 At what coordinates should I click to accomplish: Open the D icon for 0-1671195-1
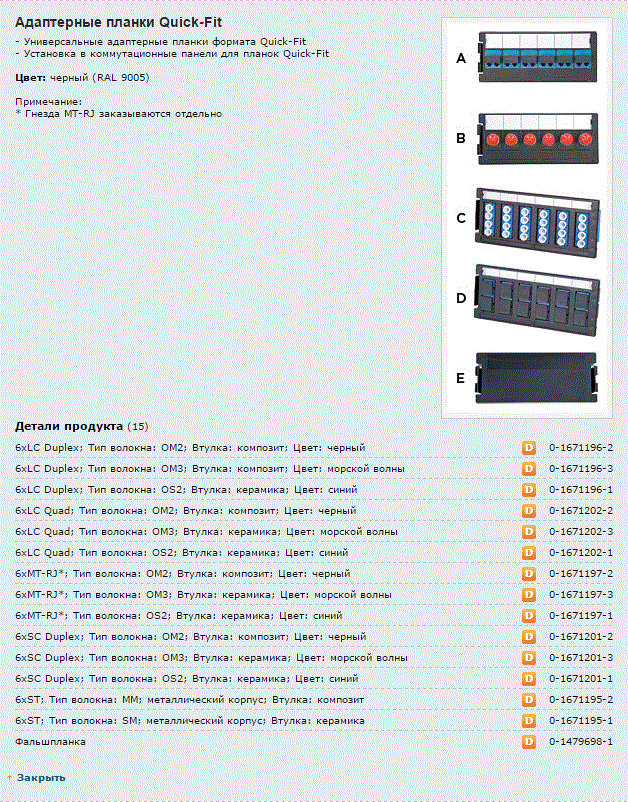pyautogui.click(x=529, y=721)
